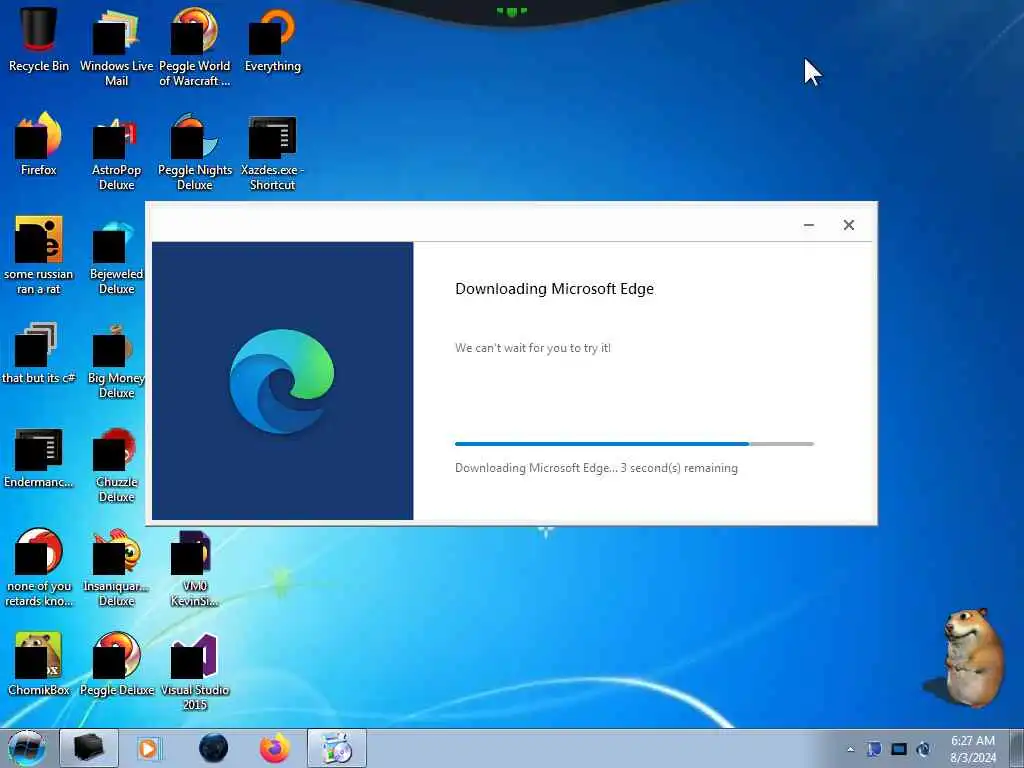This screenshot has width=1024, height=768.
Task: Select the 'some russian ran a rat' icon
Action: 39,255
